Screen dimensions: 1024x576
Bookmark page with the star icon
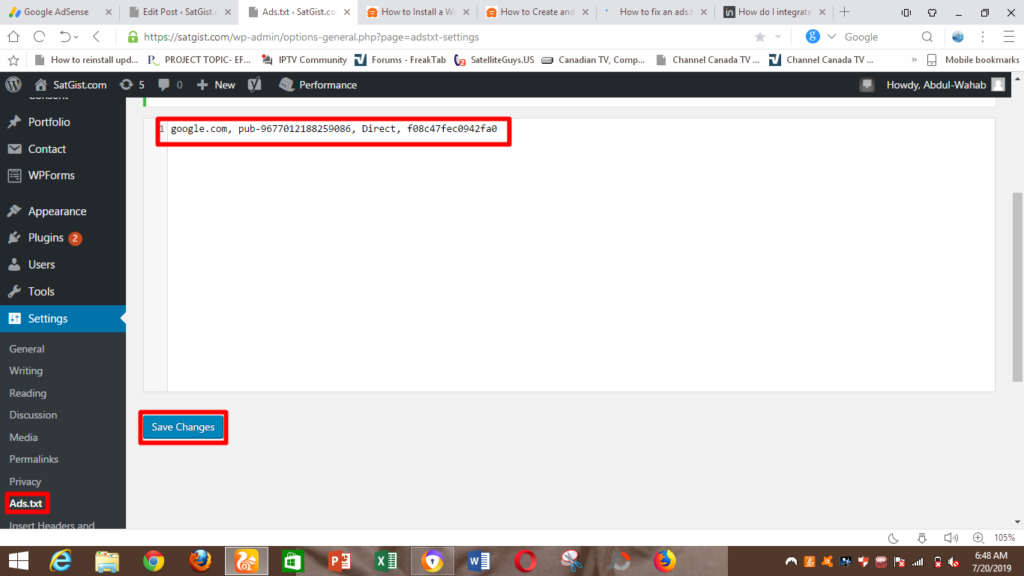point(760,37)
